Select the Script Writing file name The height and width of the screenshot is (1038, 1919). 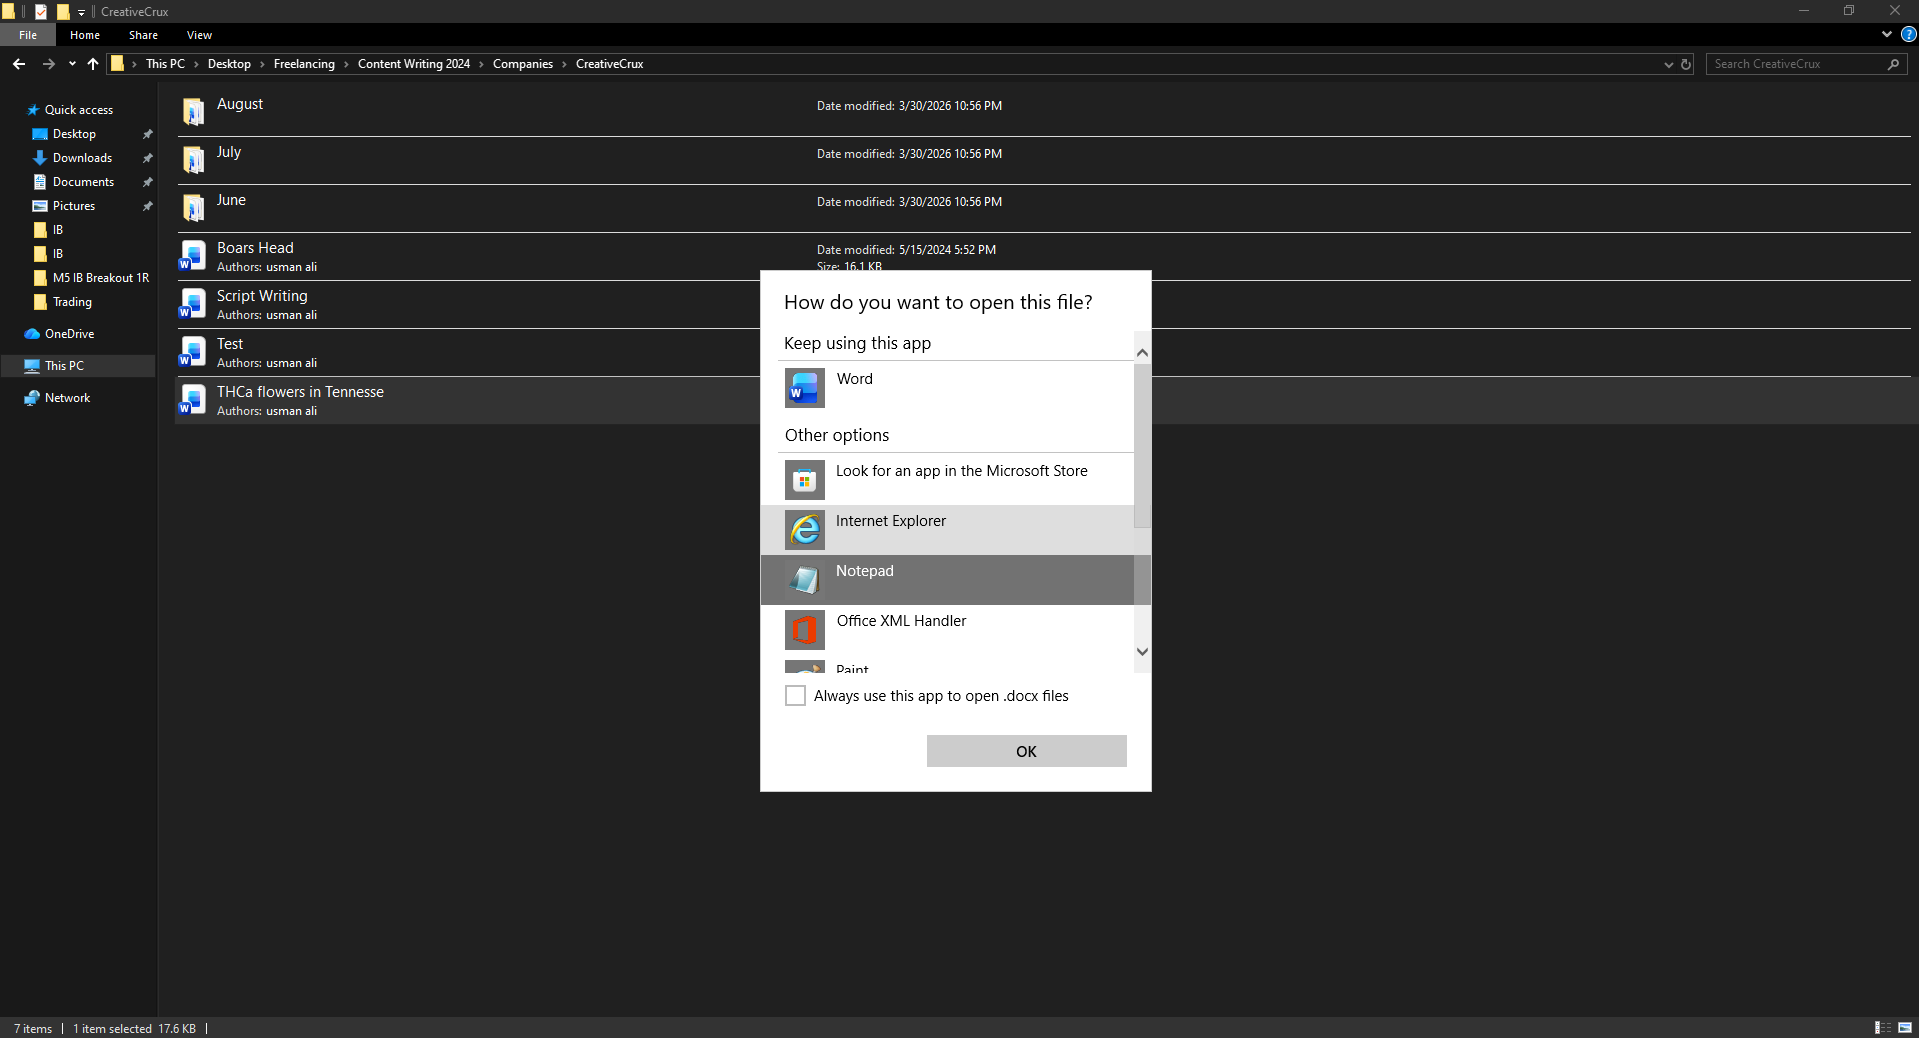pos(262,296)
